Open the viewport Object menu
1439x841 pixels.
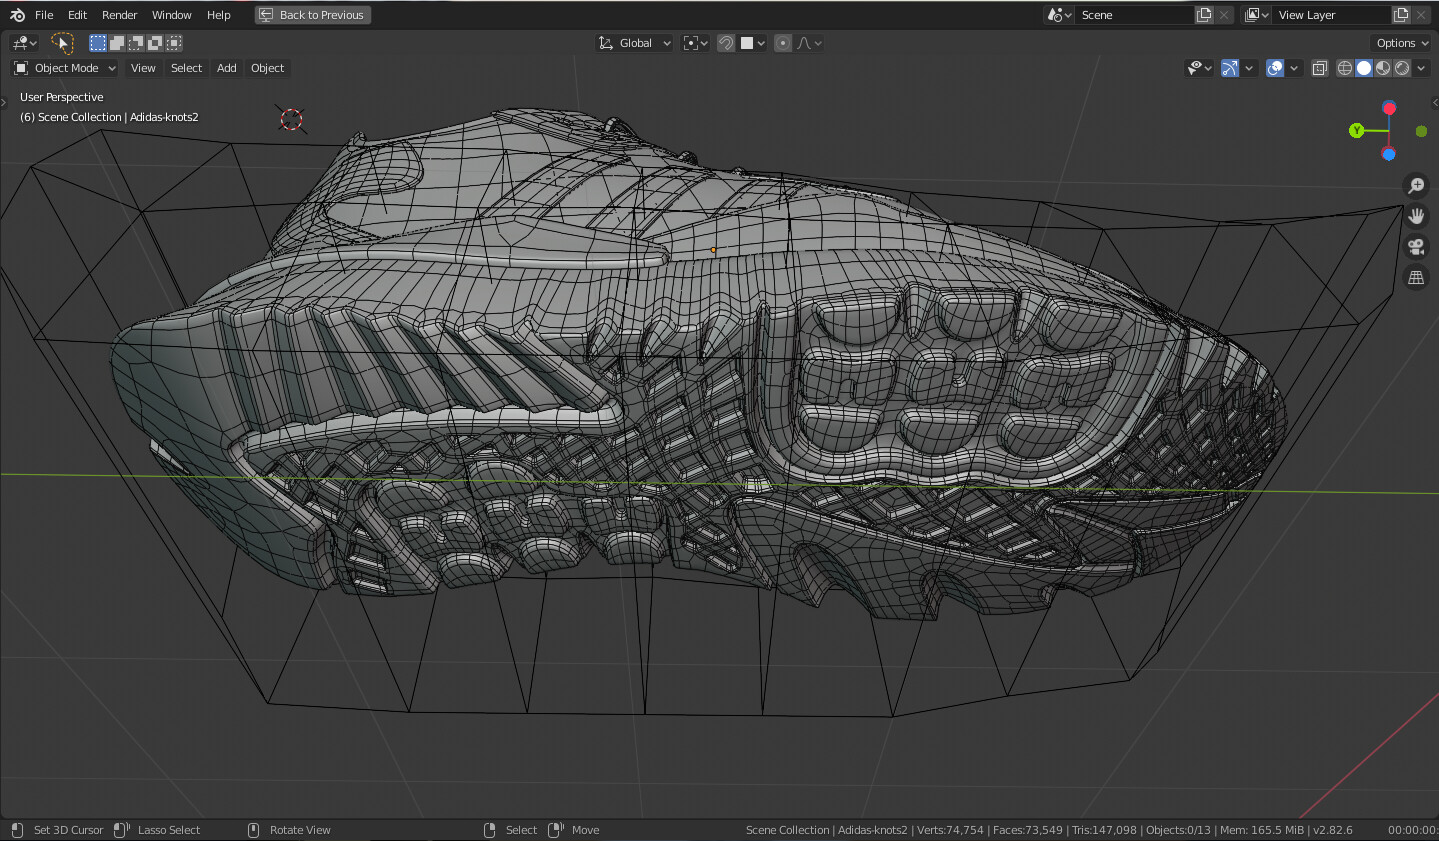(267, 68)
